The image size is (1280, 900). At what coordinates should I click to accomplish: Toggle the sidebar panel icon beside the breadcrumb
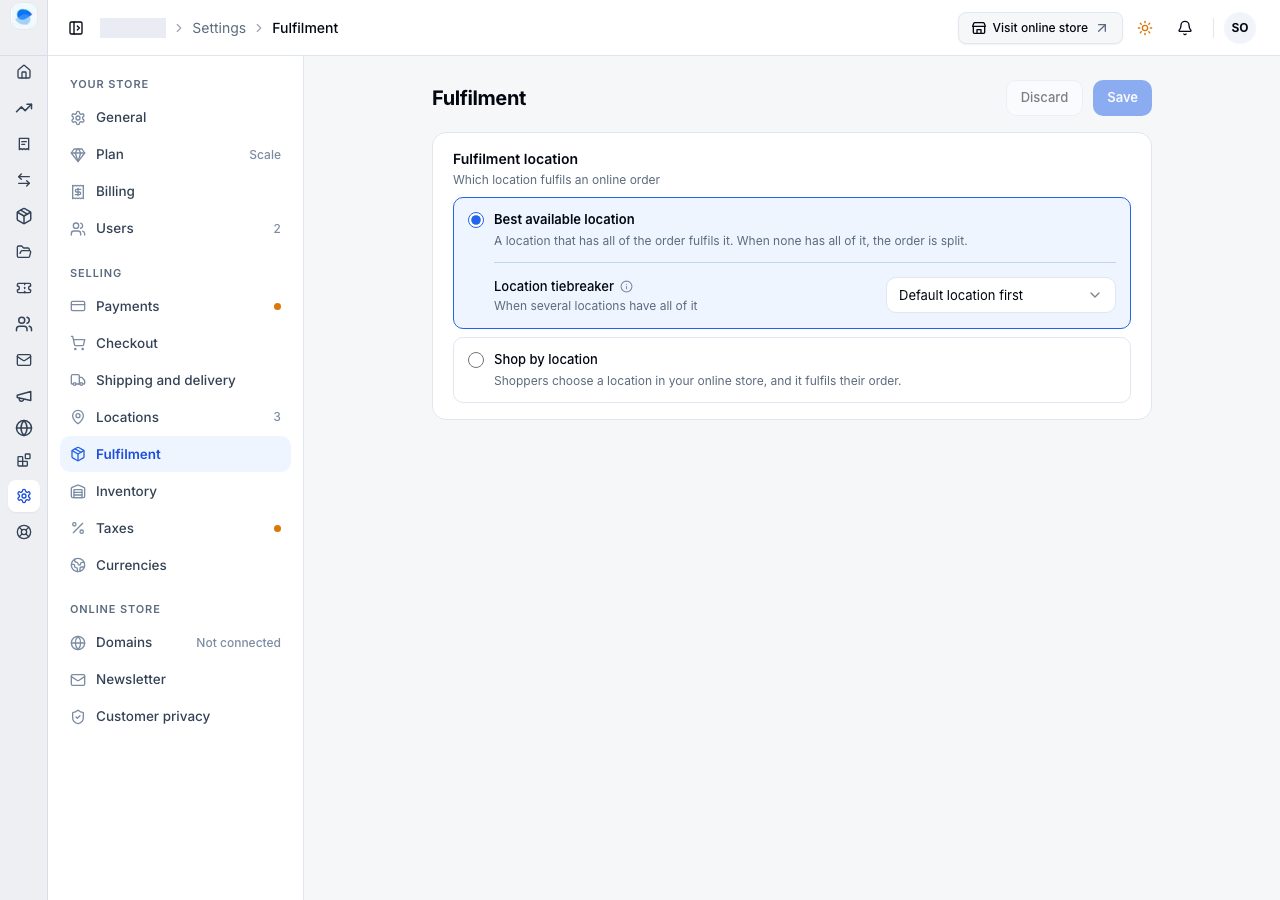tap(76, 28)
